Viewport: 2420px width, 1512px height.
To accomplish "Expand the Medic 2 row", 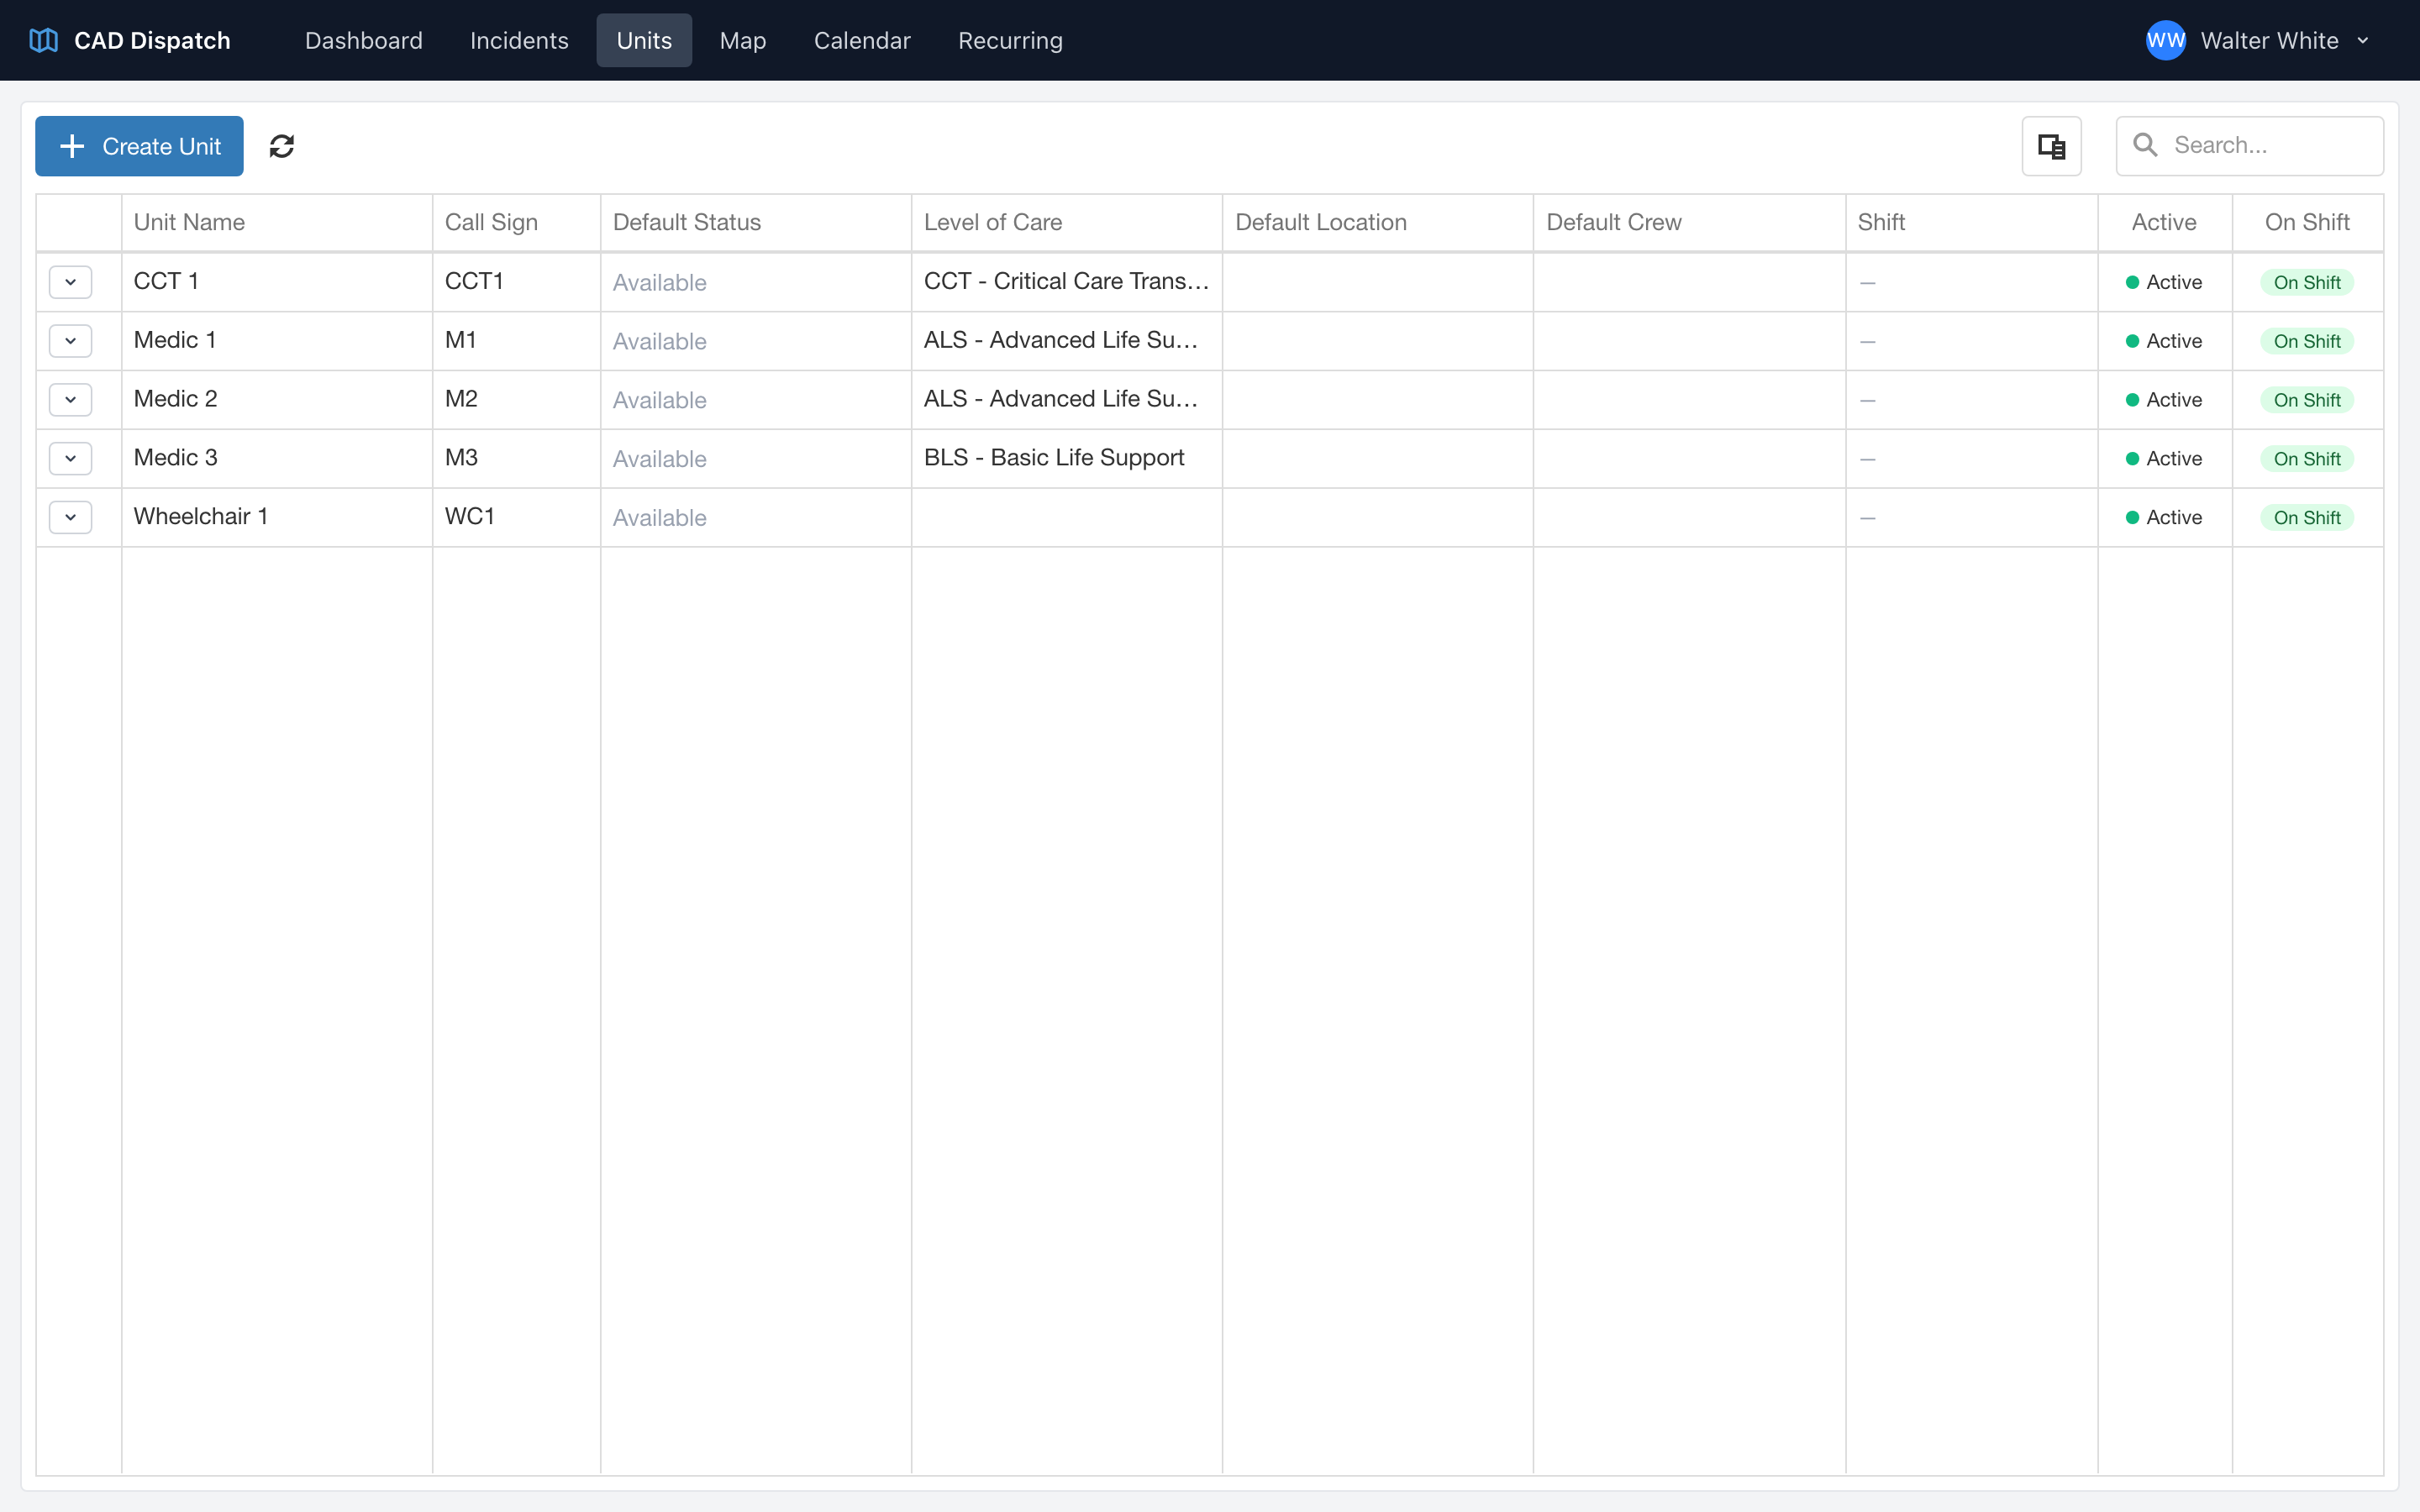I will click(x=70, y=400).
